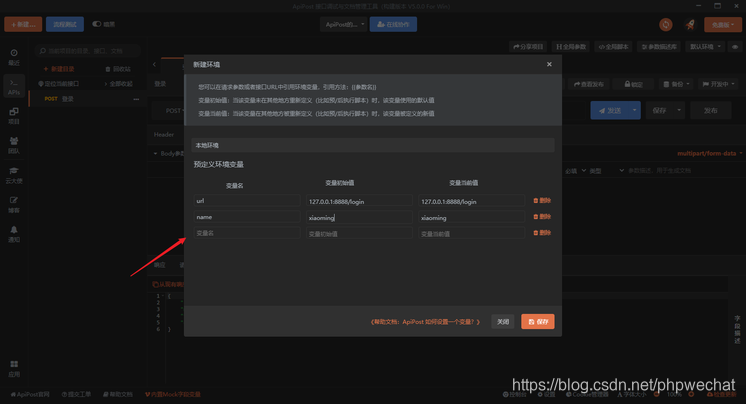
Task: Click the url variable name field
Action: pos(247,201)
